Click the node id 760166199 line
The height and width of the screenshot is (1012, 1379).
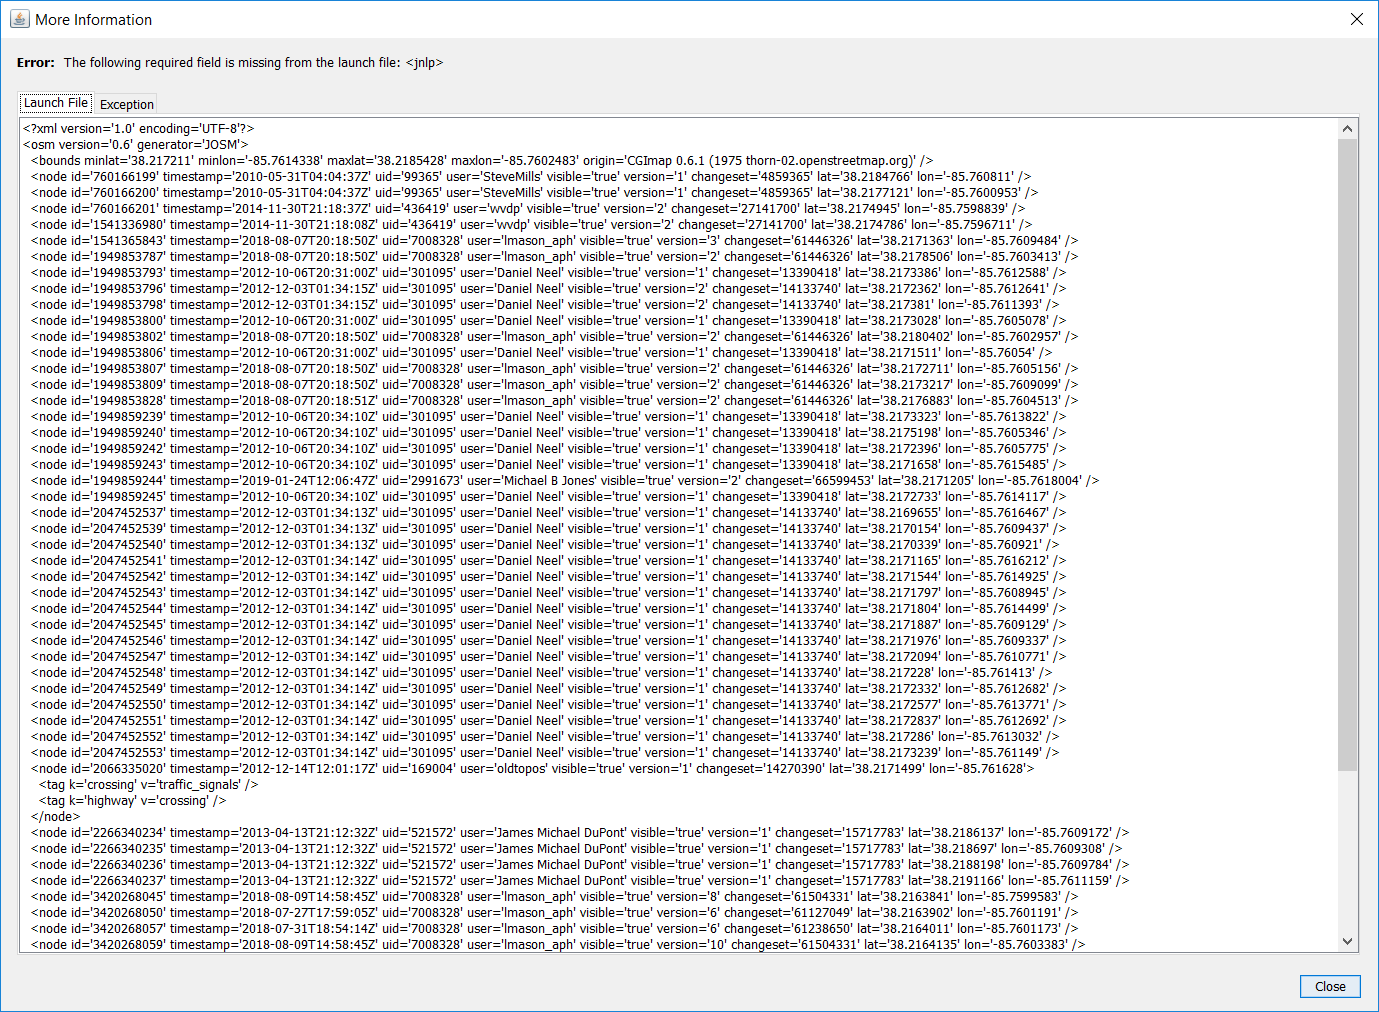[530, 177]
